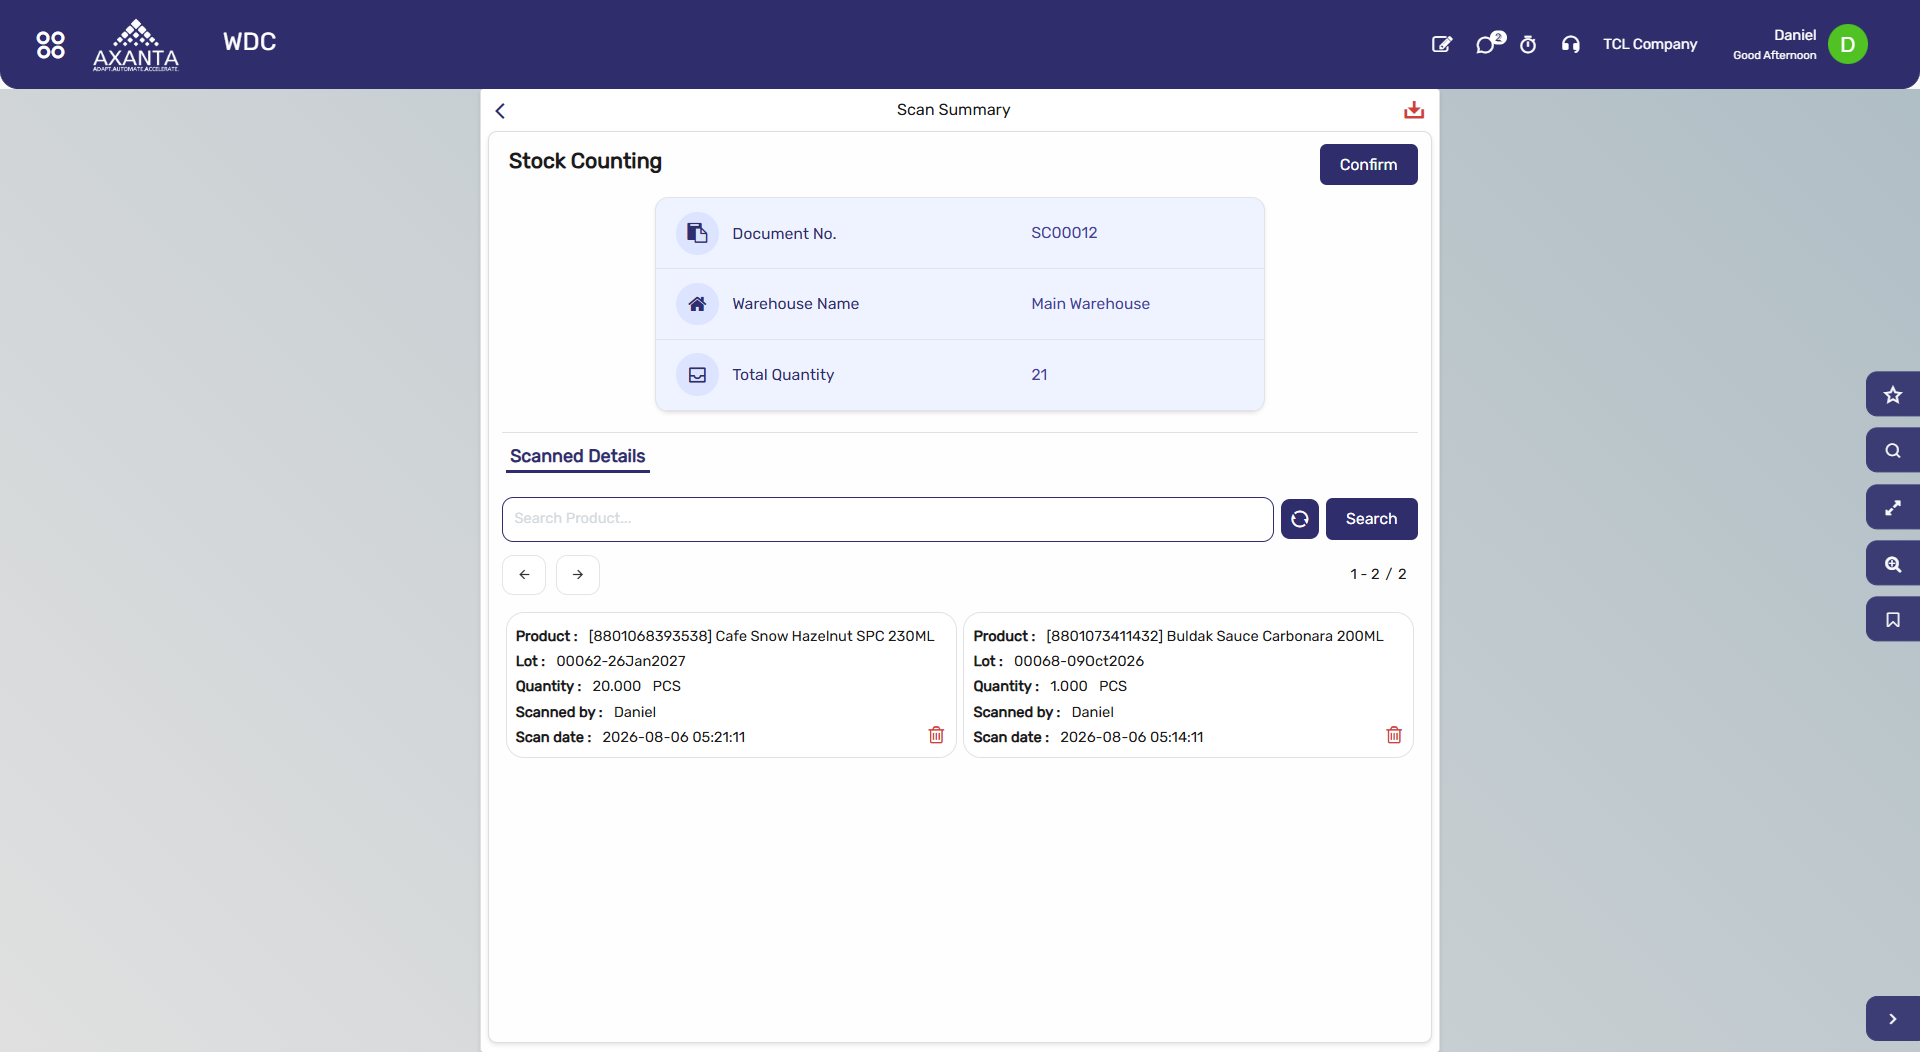Open the search magnifier in side panel
The height and width of the screenshot is (1052, 1920).
point(1892,451)
